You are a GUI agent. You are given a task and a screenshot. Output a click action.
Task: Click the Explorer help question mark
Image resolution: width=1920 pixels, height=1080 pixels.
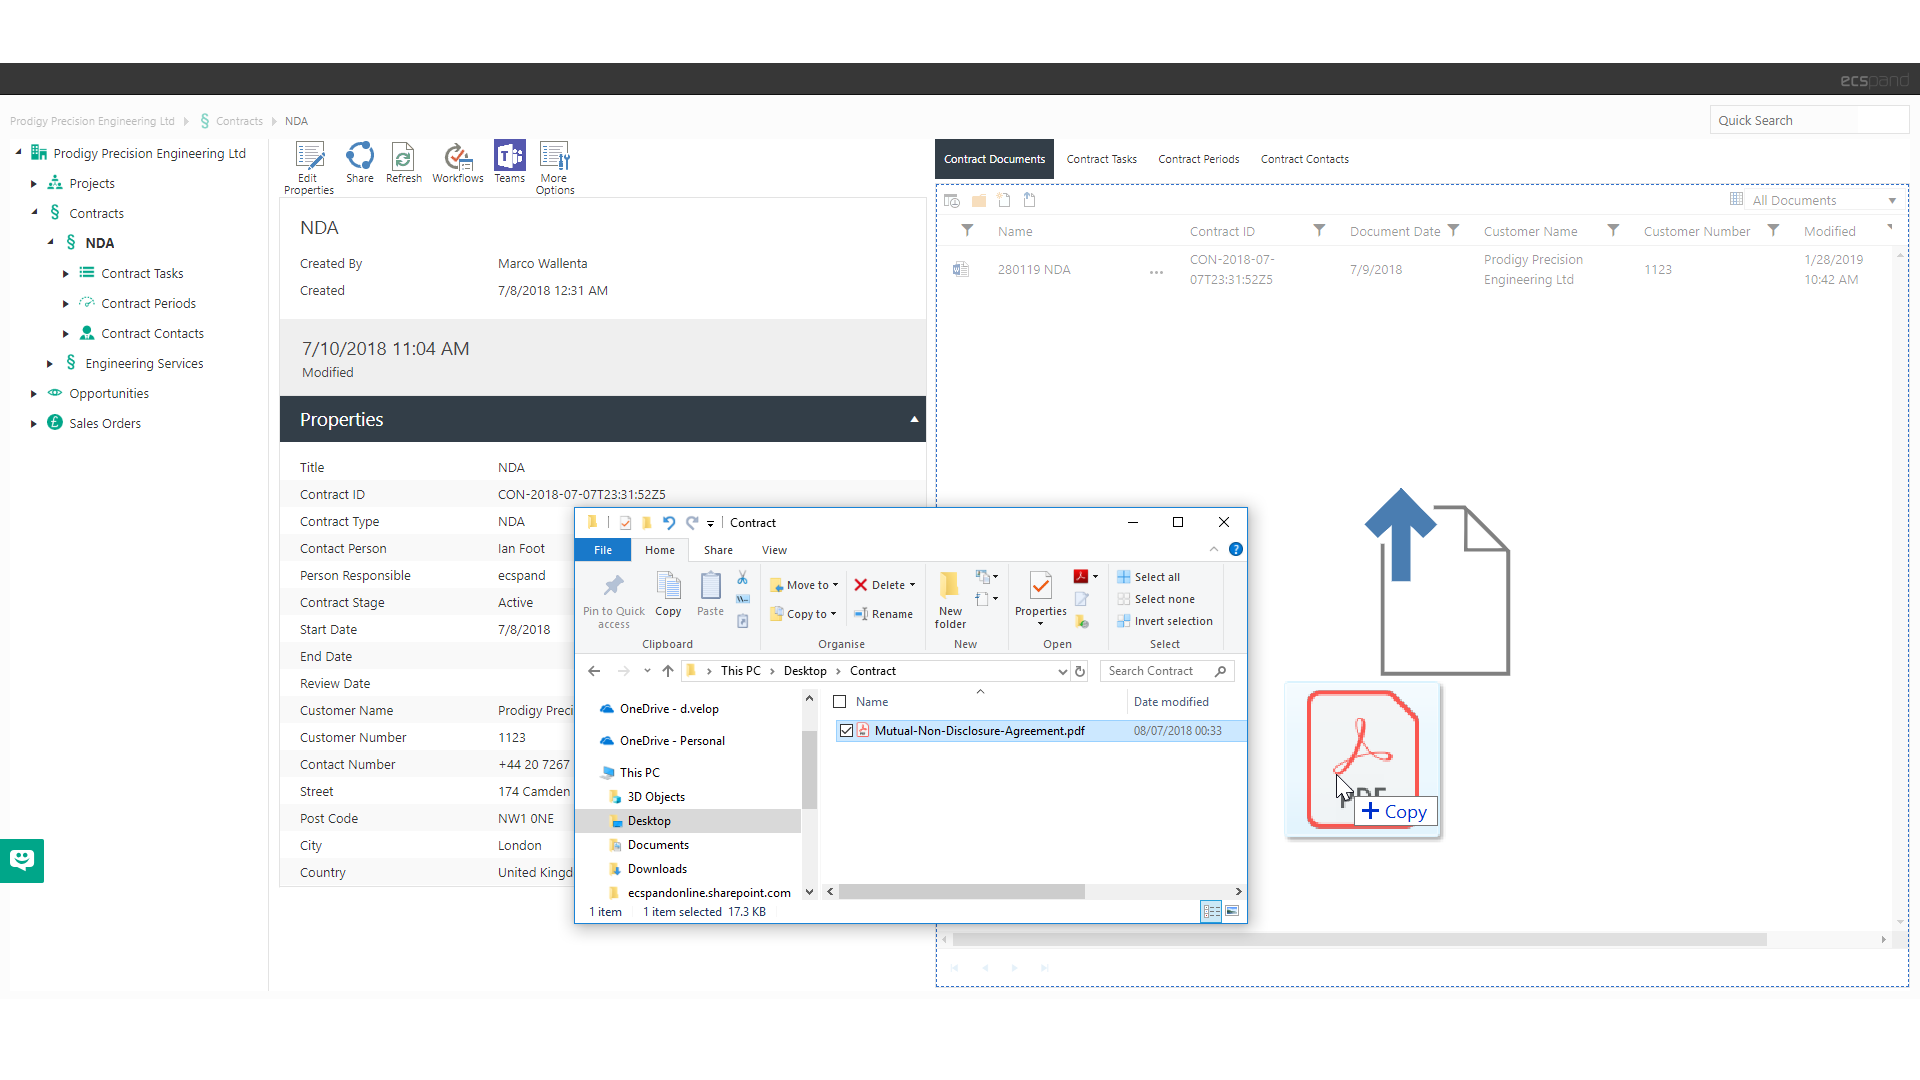click(x=1236, y=549)
